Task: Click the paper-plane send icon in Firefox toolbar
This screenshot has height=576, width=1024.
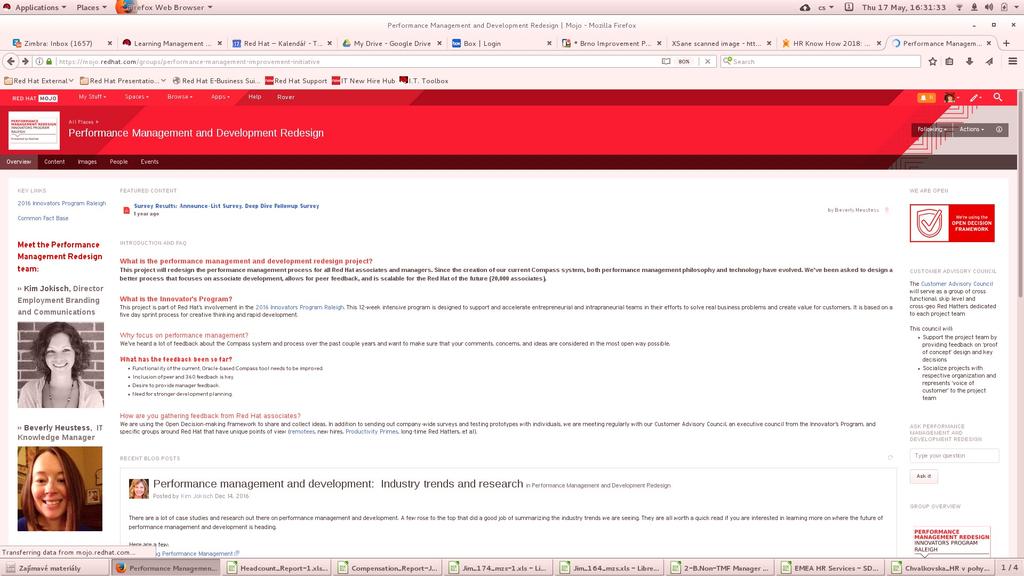Action: [989, 61]
